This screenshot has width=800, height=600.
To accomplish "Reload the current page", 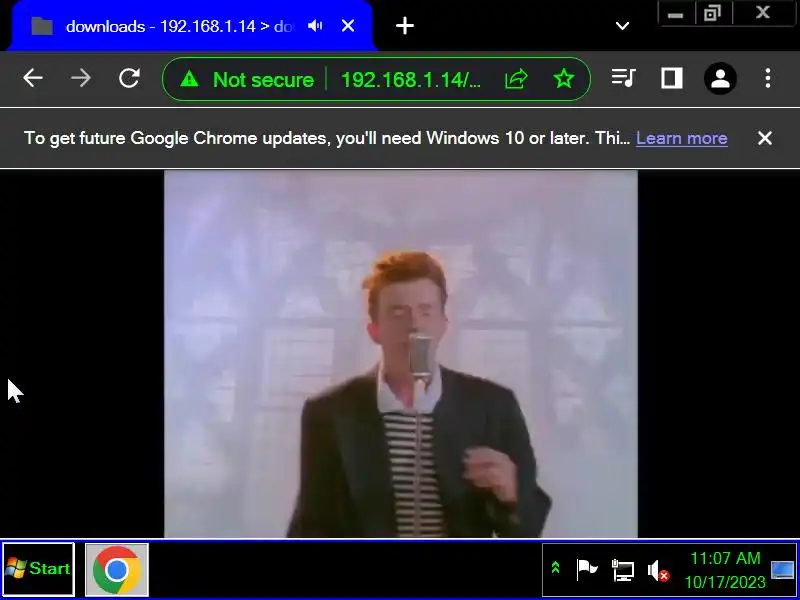I will point(130,78).
